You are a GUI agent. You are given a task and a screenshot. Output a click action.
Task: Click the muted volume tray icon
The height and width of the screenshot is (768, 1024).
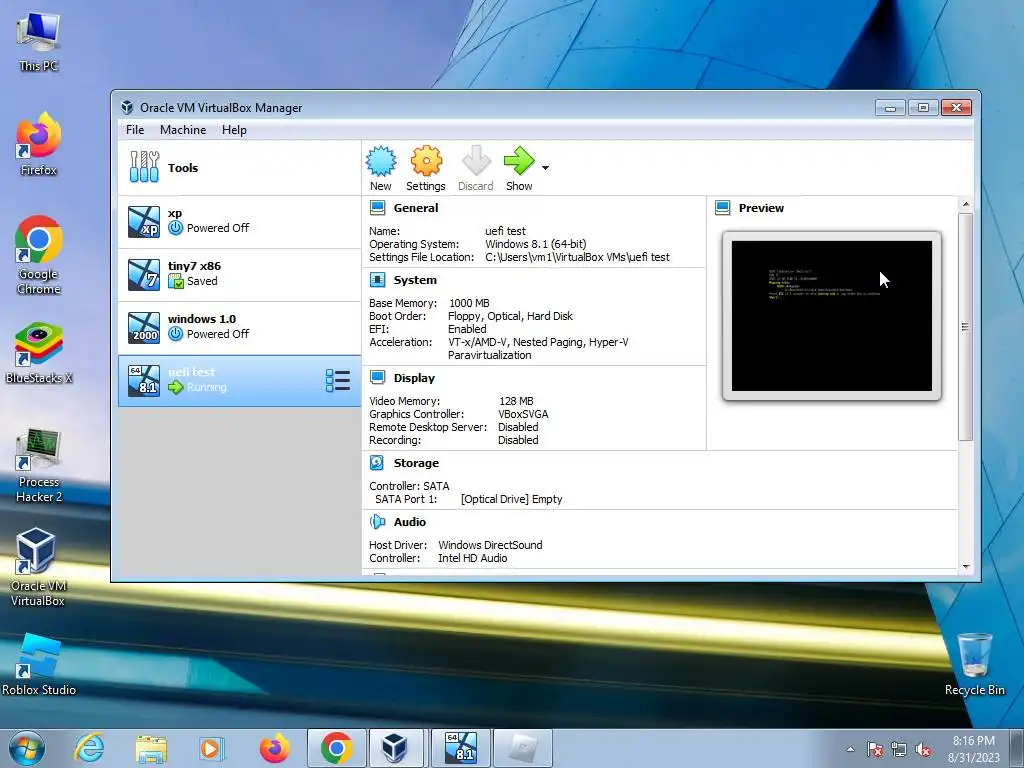click(923, 749)
